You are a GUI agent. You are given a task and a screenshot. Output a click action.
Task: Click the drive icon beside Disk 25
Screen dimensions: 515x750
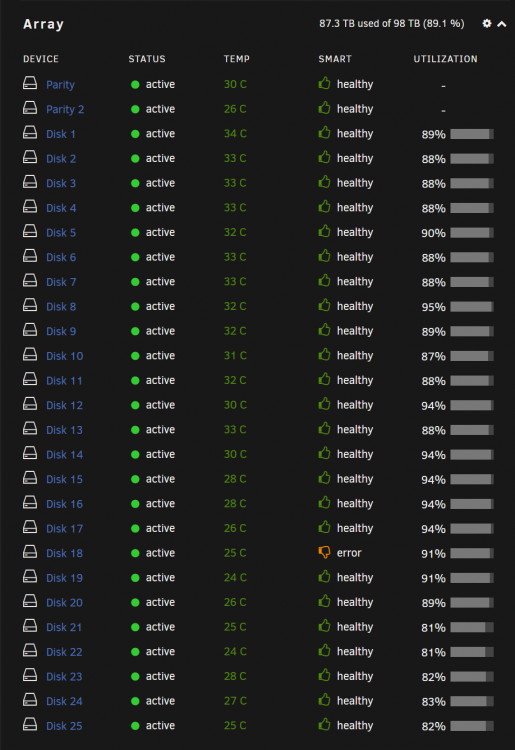pos(30,725)
